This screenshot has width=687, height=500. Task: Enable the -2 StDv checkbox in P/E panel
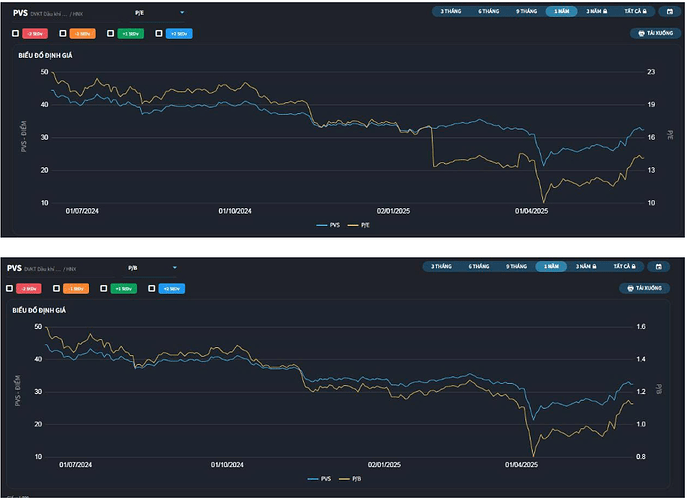(15, 33)
